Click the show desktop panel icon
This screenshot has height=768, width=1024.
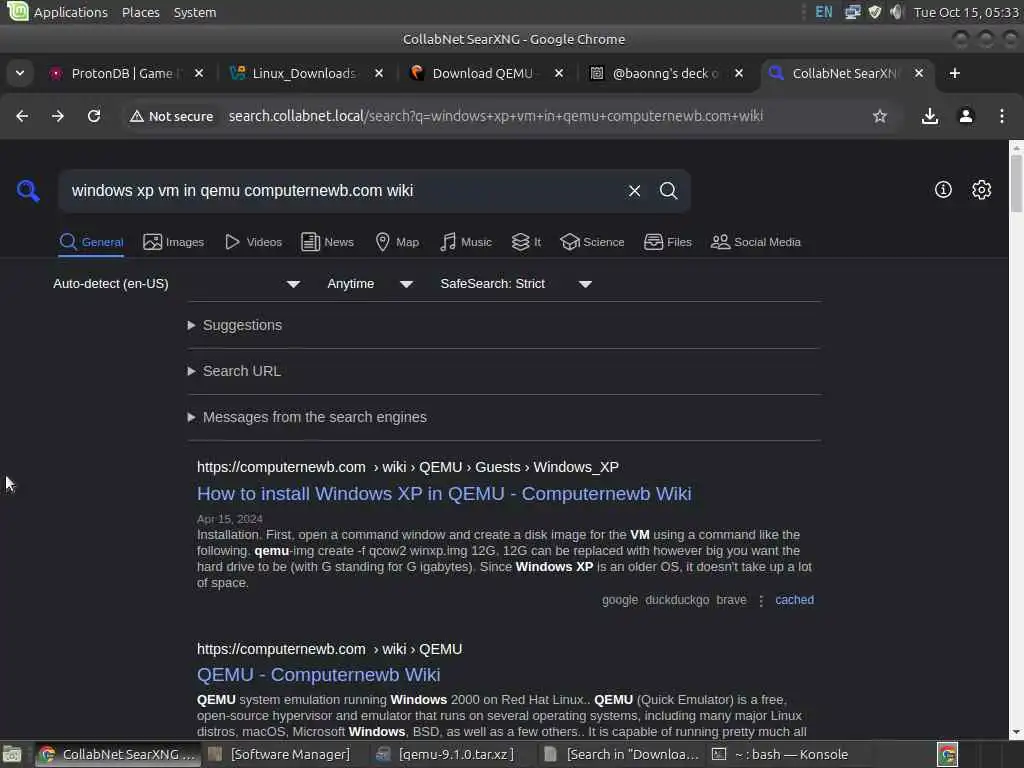[x=12, y=755]
